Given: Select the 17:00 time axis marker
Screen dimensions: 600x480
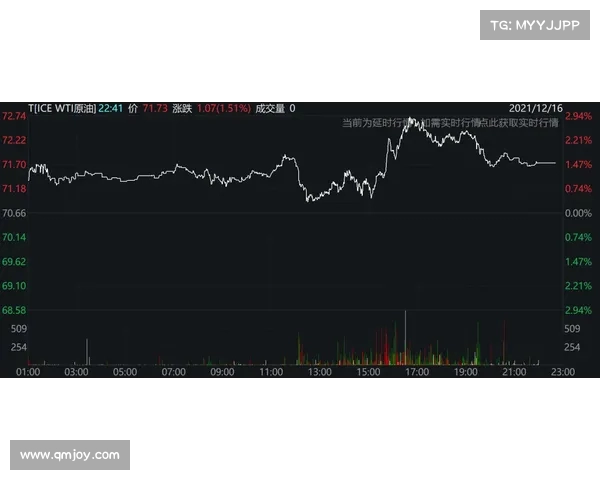Looking at the screenshot, I should [417, 372].
